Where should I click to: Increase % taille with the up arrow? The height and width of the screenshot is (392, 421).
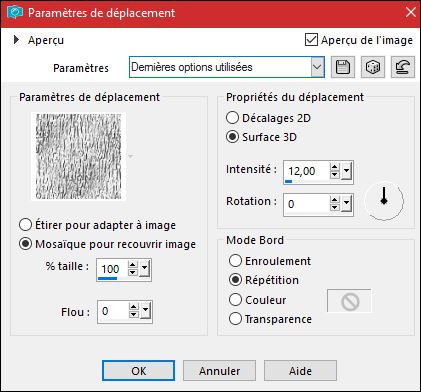(133, 265)
